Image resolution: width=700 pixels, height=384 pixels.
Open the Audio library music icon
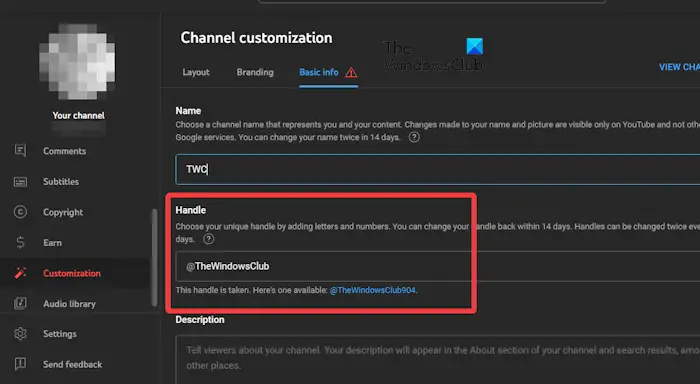click(20, 303)
